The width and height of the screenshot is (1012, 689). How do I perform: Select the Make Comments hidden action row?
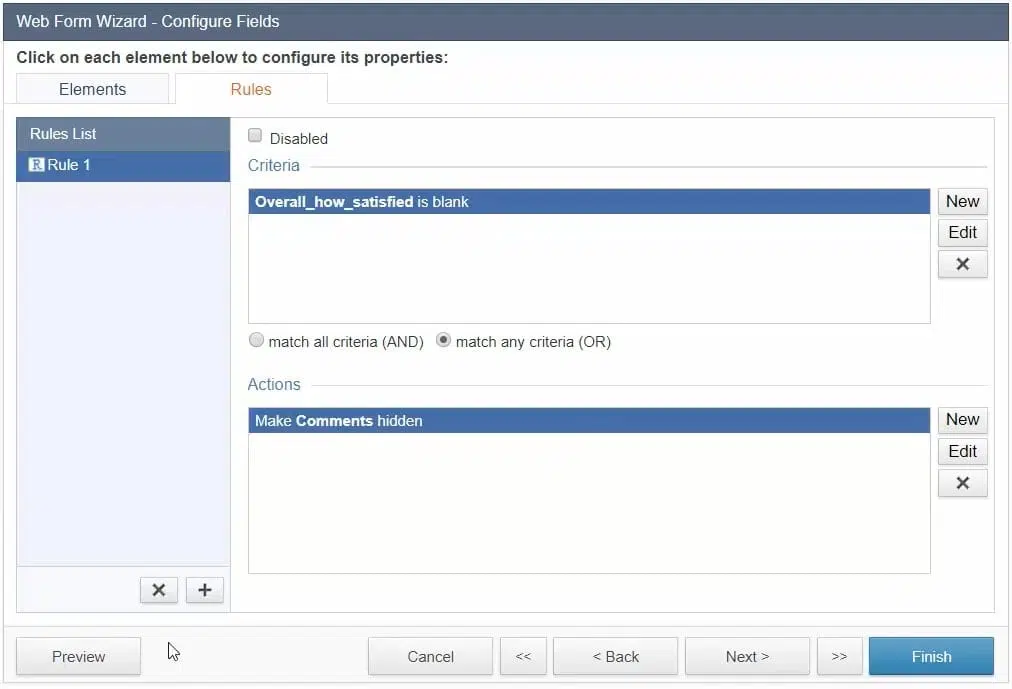click(588, 421)
